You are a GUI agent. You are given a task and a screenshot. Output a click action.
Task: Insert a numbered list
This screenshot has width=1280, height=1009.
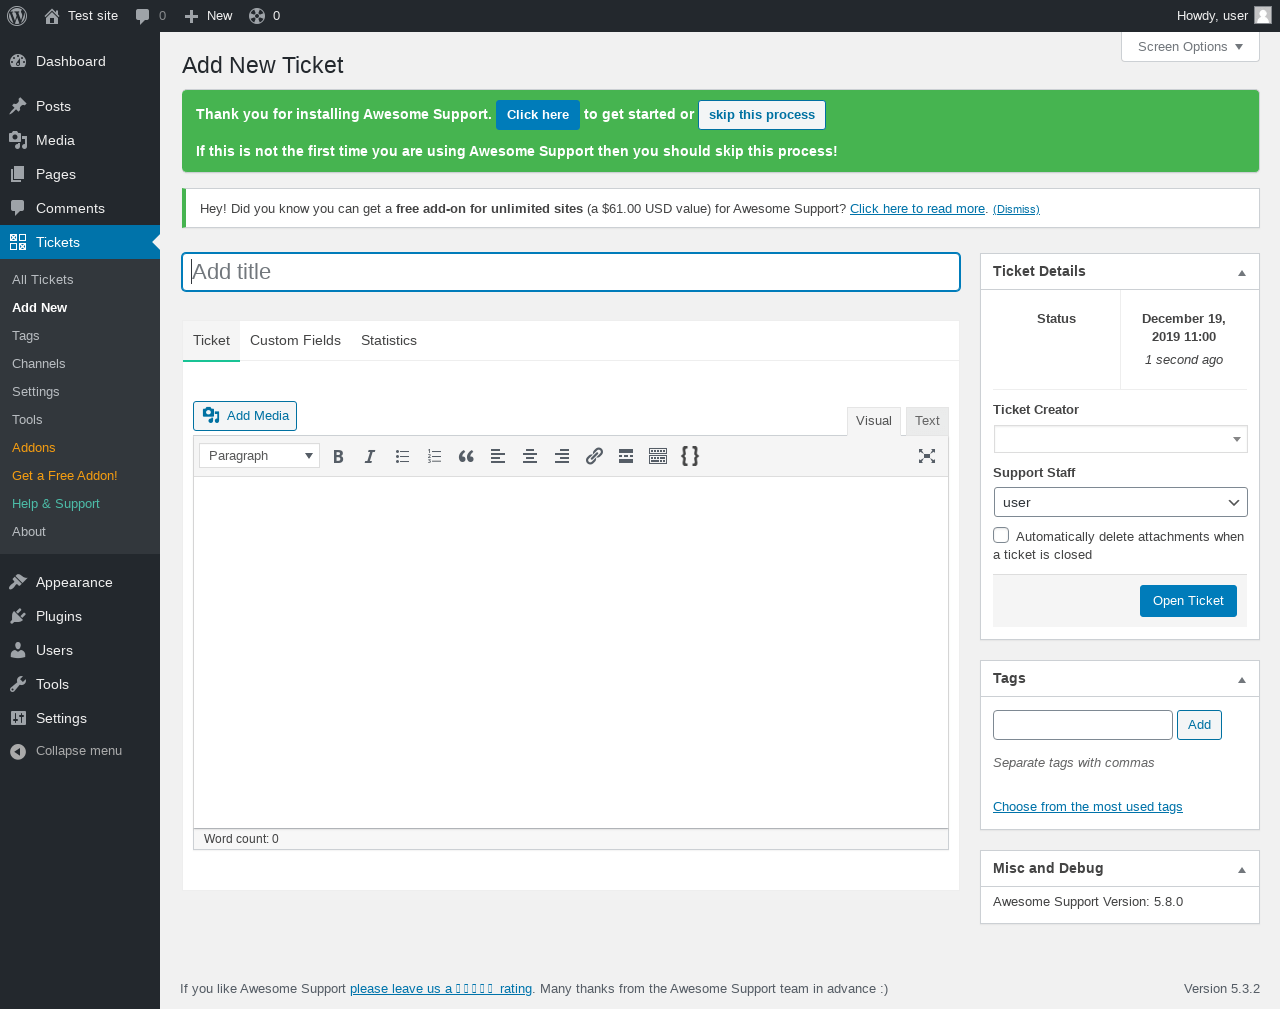coord(434,456)
